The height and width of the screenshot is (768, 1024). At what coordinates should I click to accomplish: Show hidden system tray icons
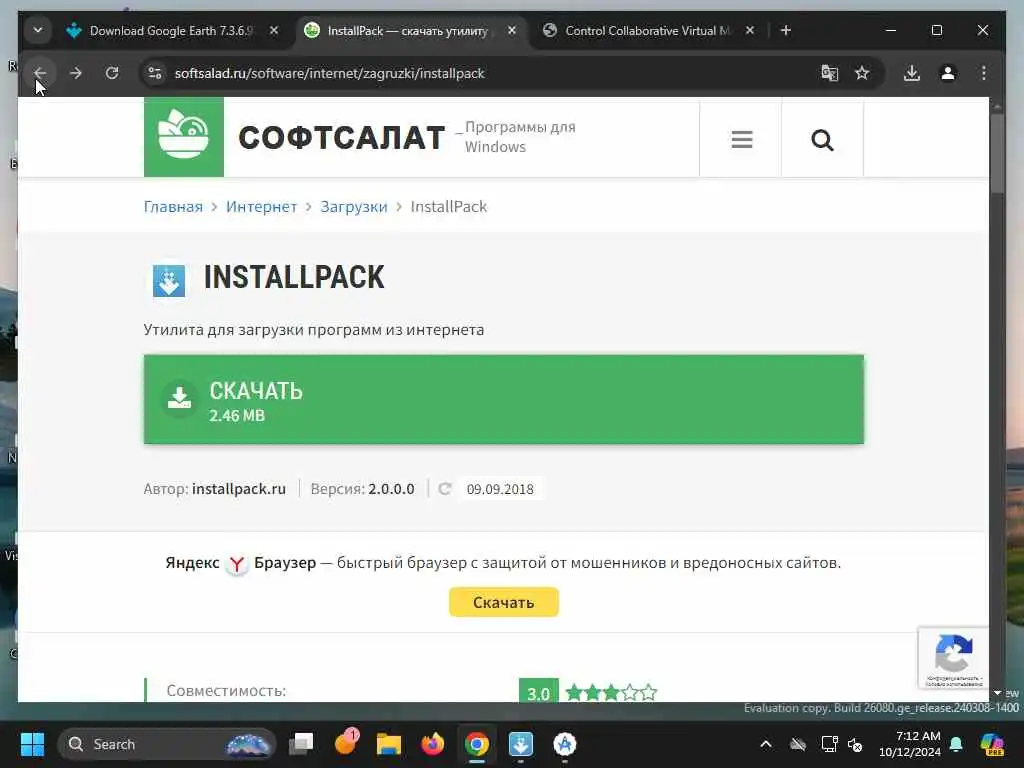[765, 744]
